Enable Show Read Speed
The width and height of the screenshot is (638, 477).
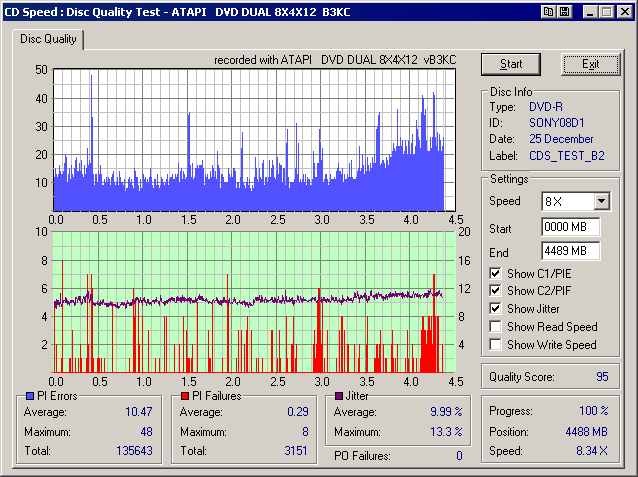(497, 327)
